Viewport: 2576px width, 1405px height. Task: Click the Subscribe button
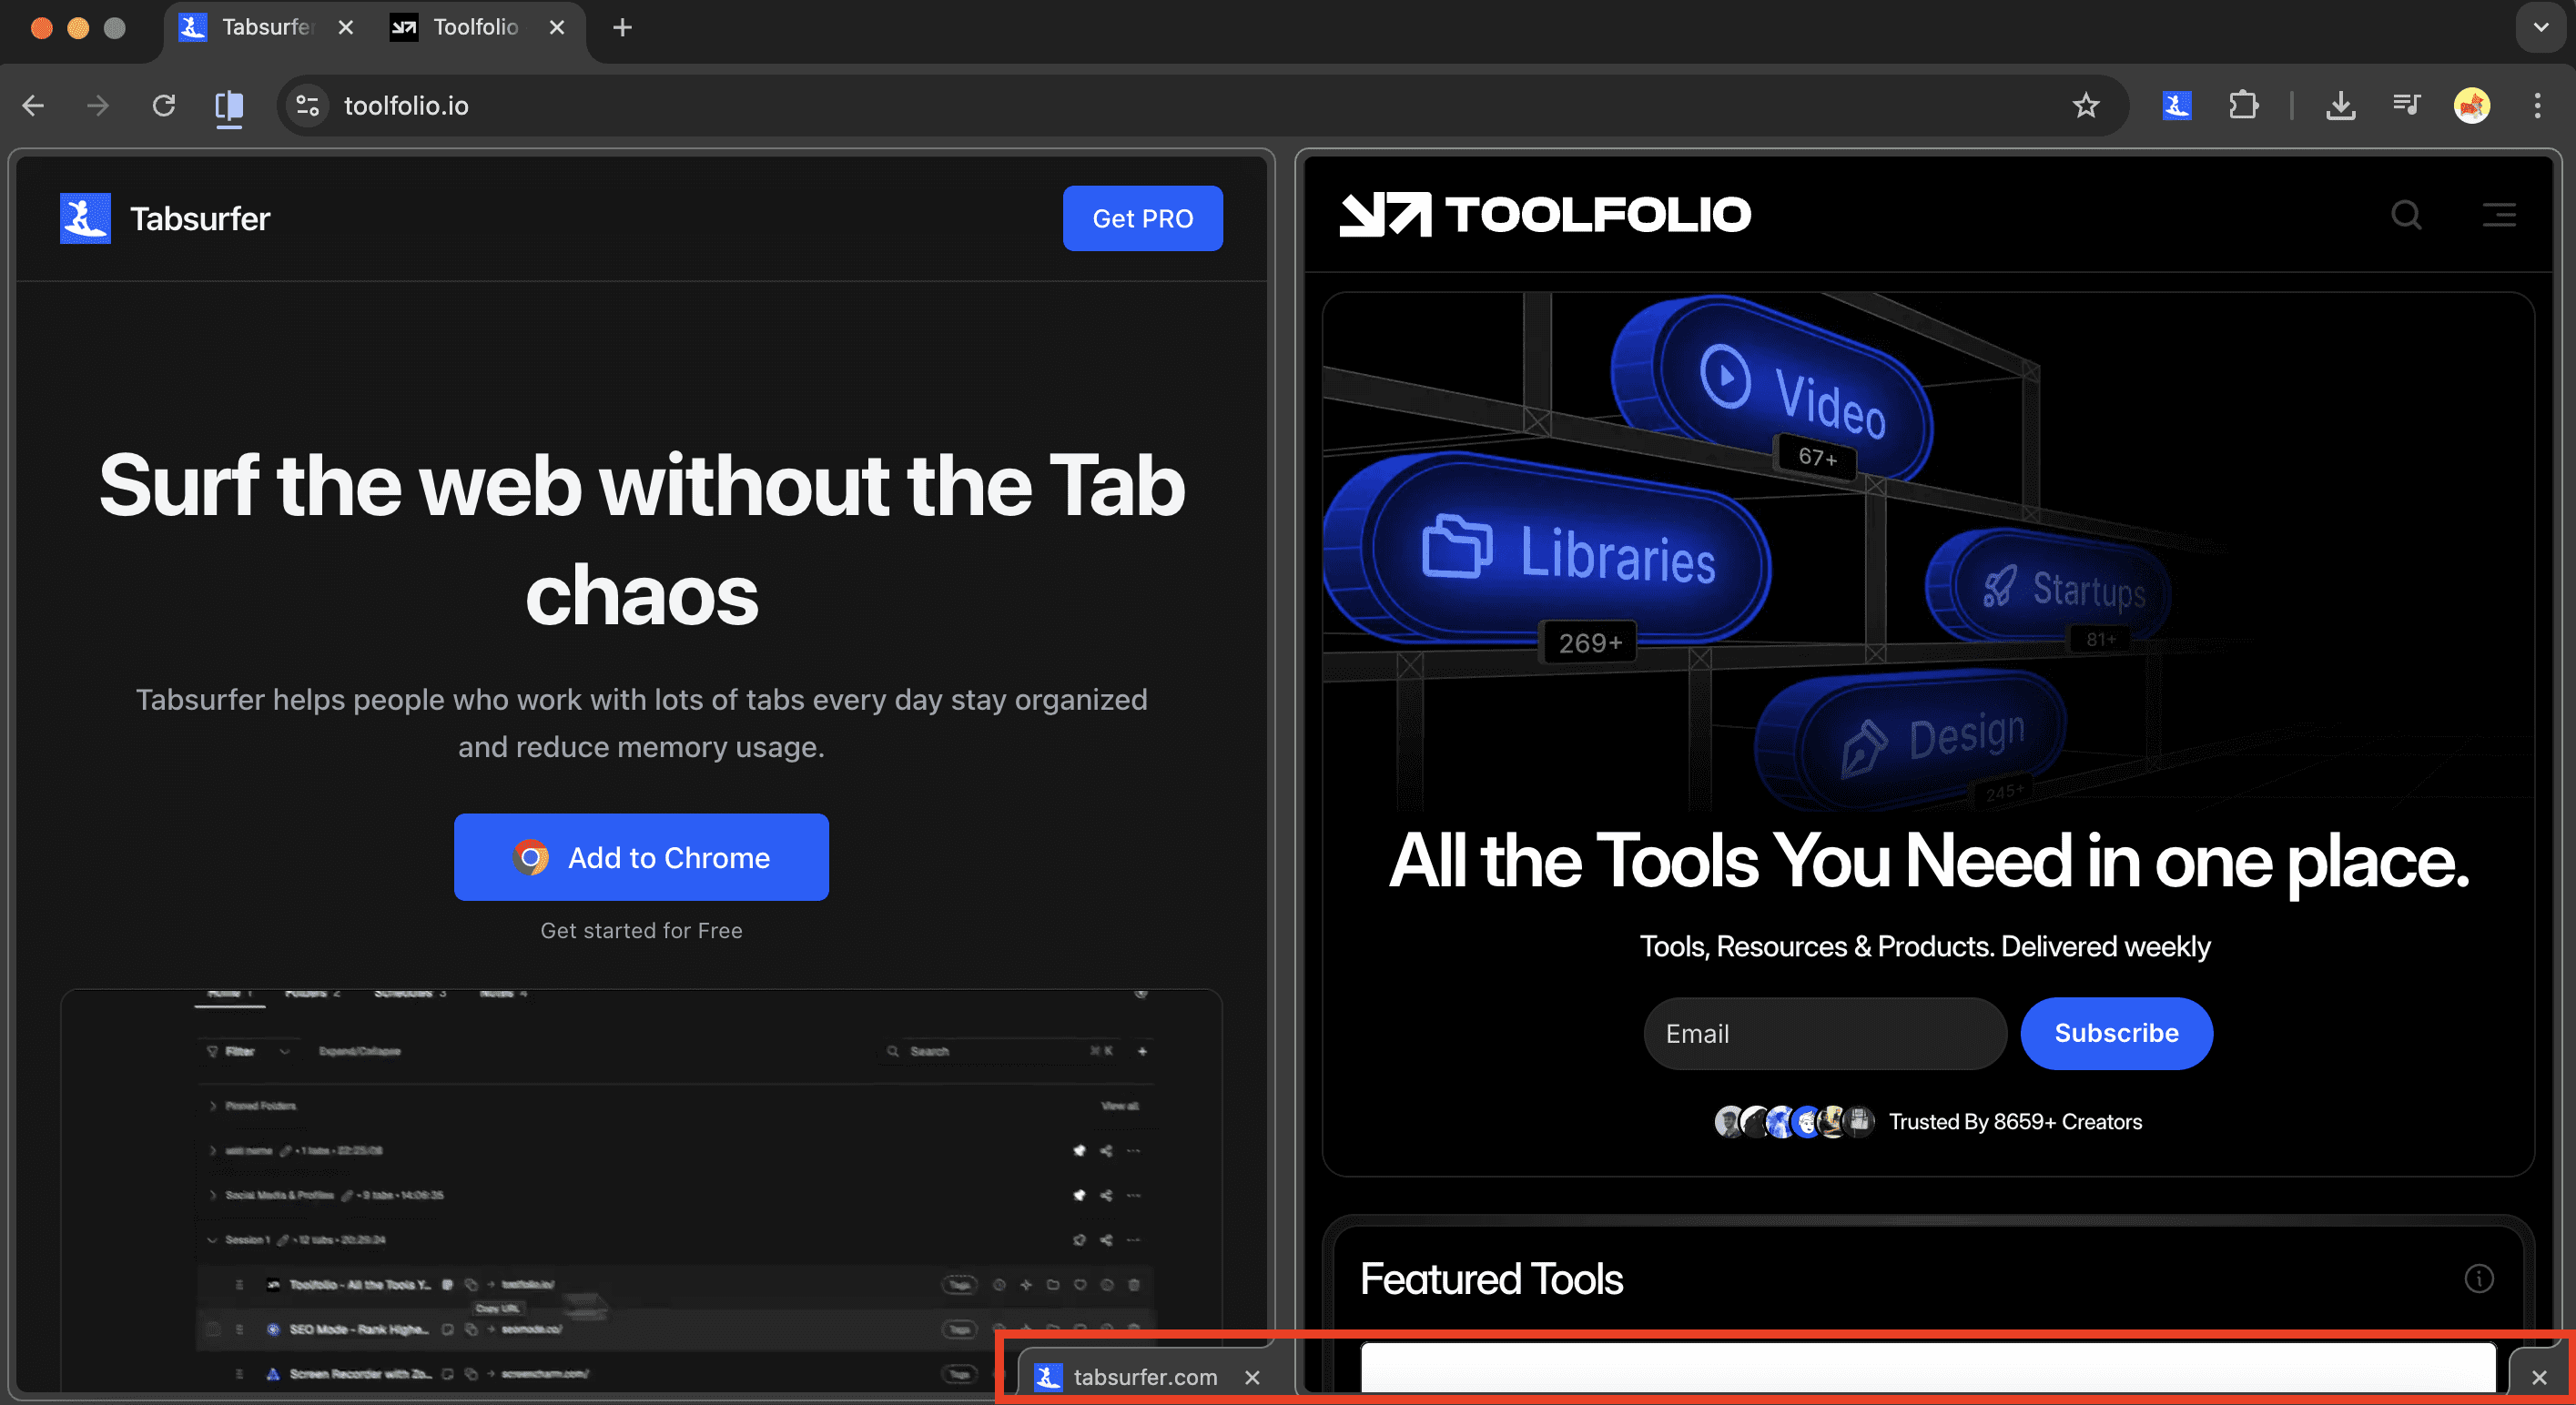coord(2116,1033)
